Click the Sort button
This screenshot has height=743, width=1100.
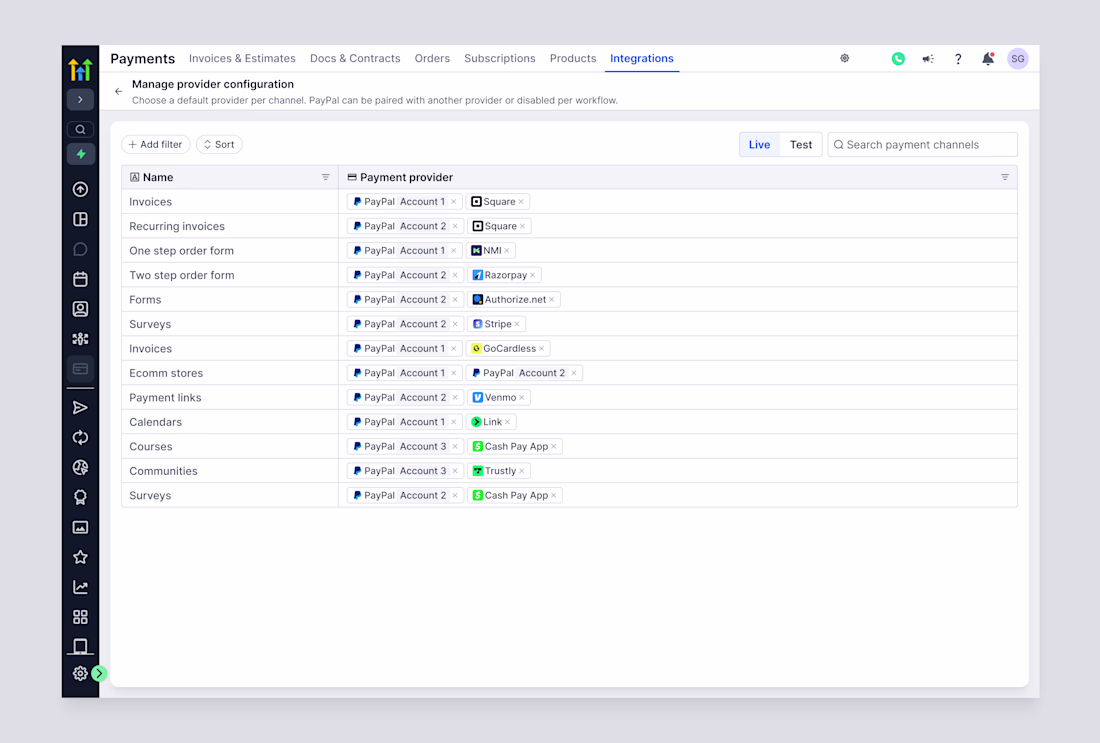219,145
